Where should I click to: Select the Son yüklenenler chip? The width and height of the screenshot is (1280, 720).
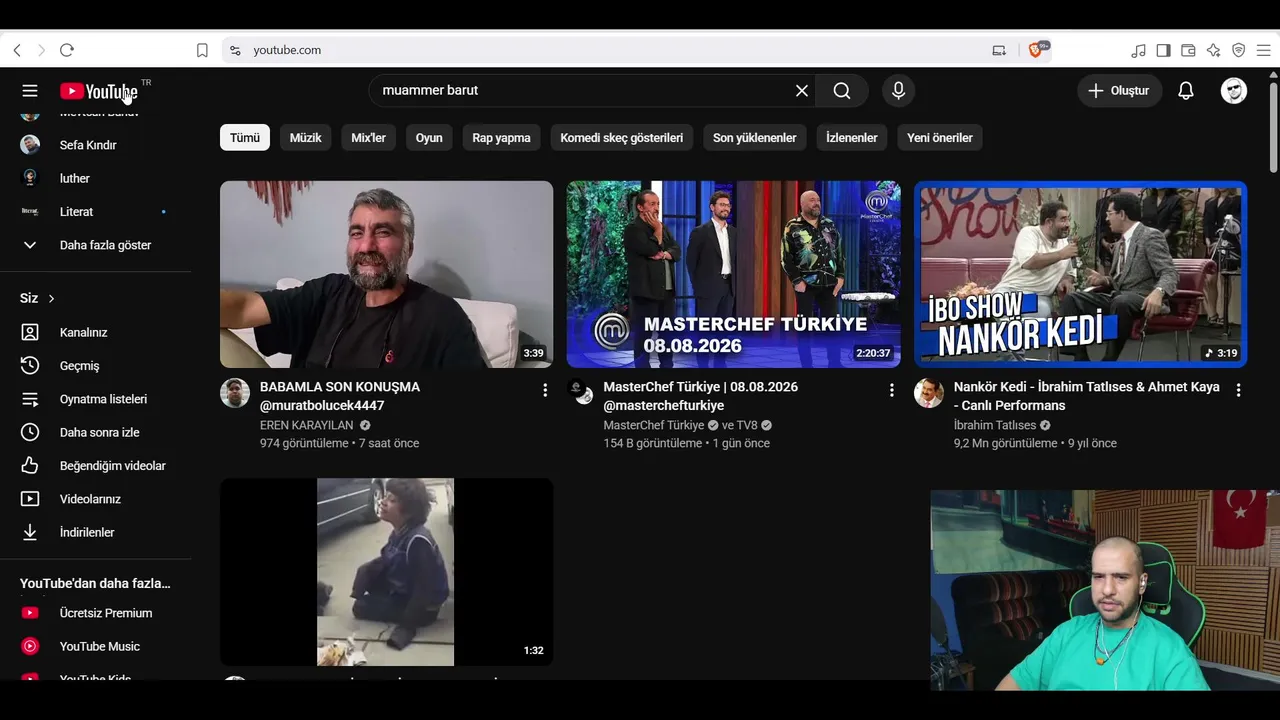click(754, 138)
